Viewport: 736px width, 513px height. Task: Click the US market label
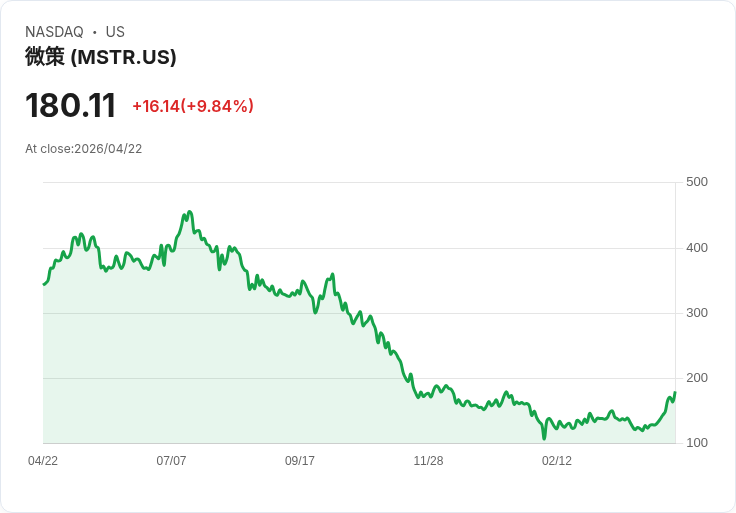[115, 32]
